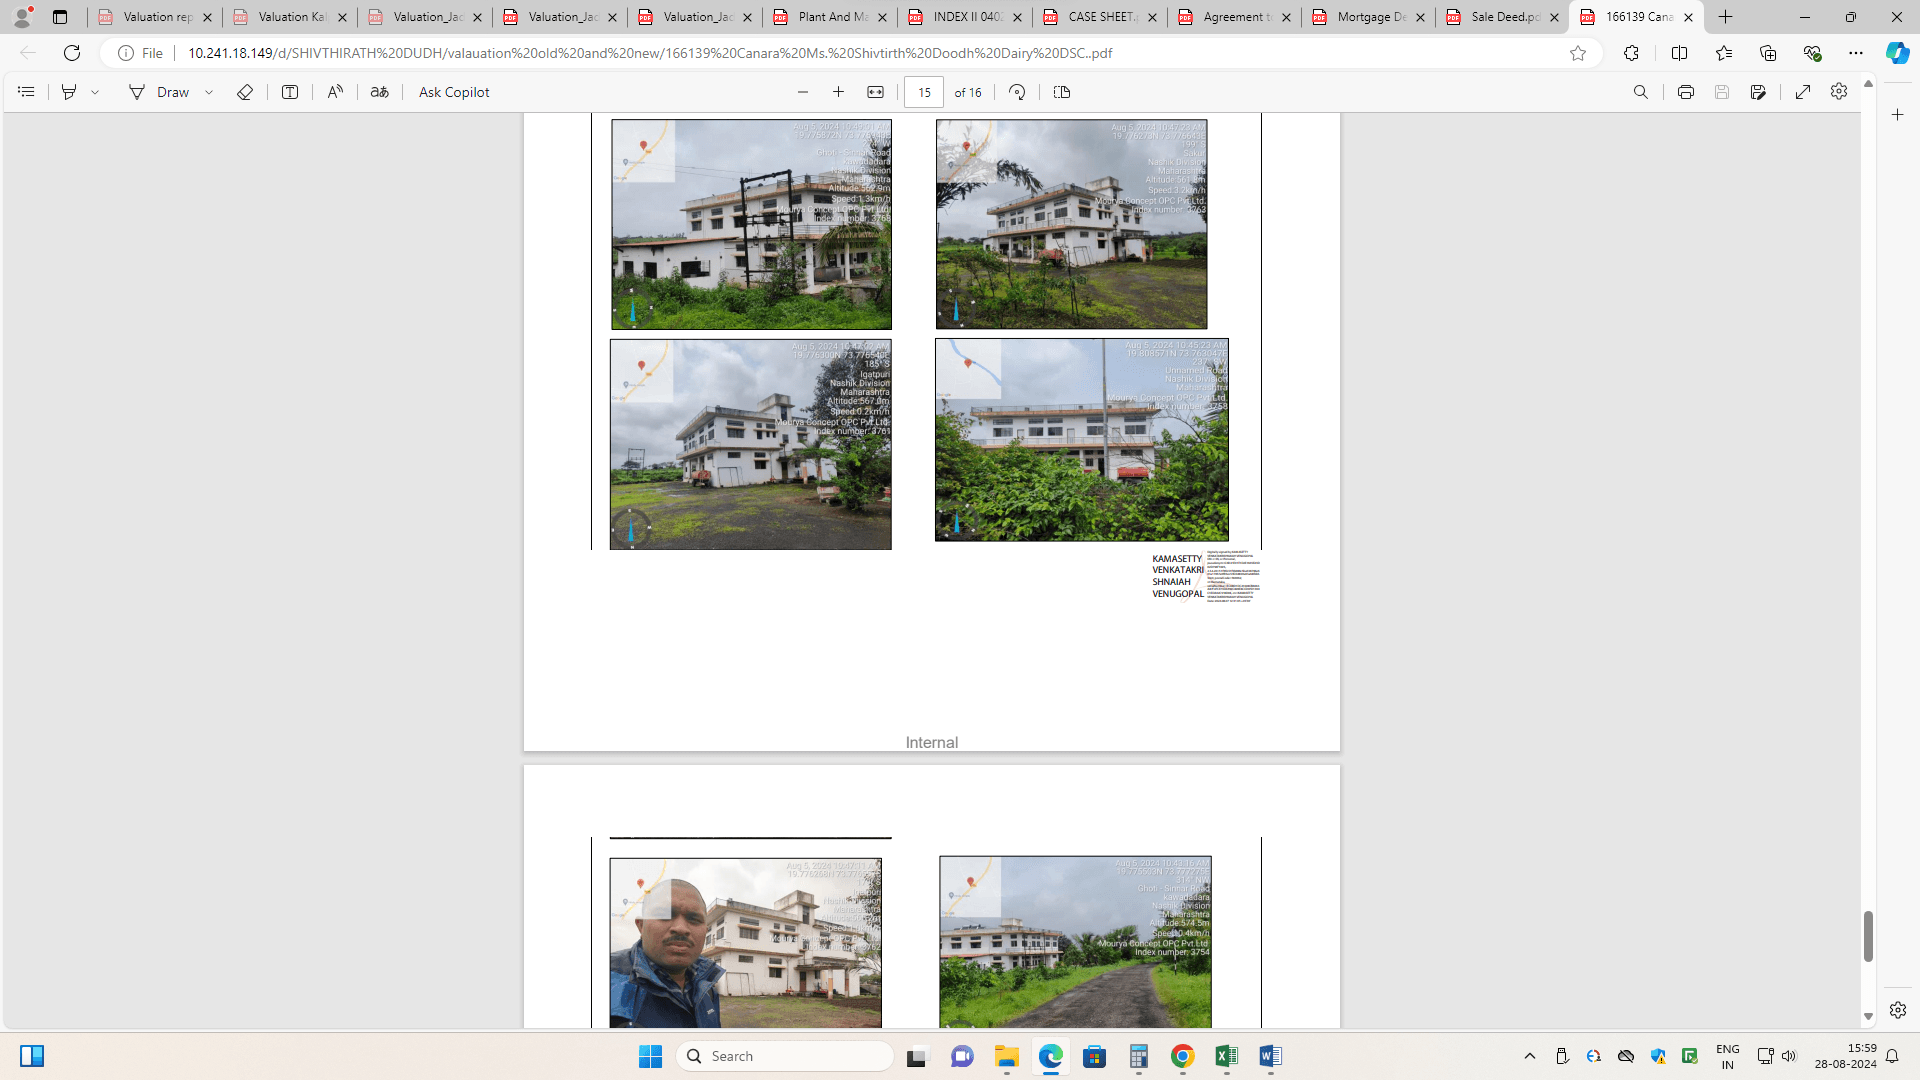The height and width of the screenshot is (1080, 1920).
Task: Open Collections
Action: pos(1768,53)
